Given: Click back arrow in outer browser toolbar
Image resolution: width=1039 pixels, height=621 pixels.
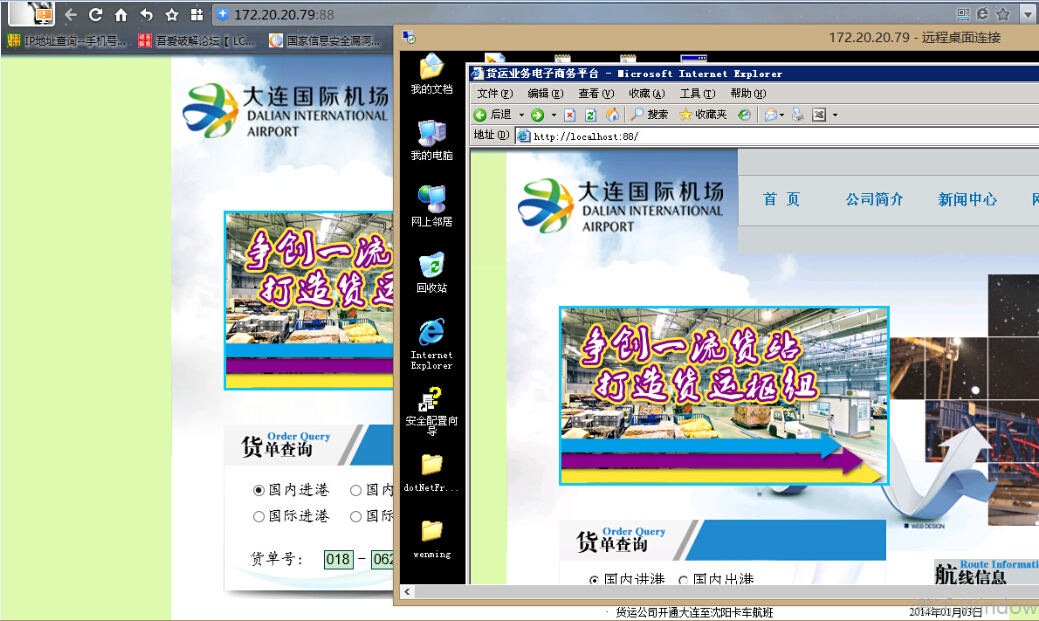Looking at the screenshot, I should point(71,14).
